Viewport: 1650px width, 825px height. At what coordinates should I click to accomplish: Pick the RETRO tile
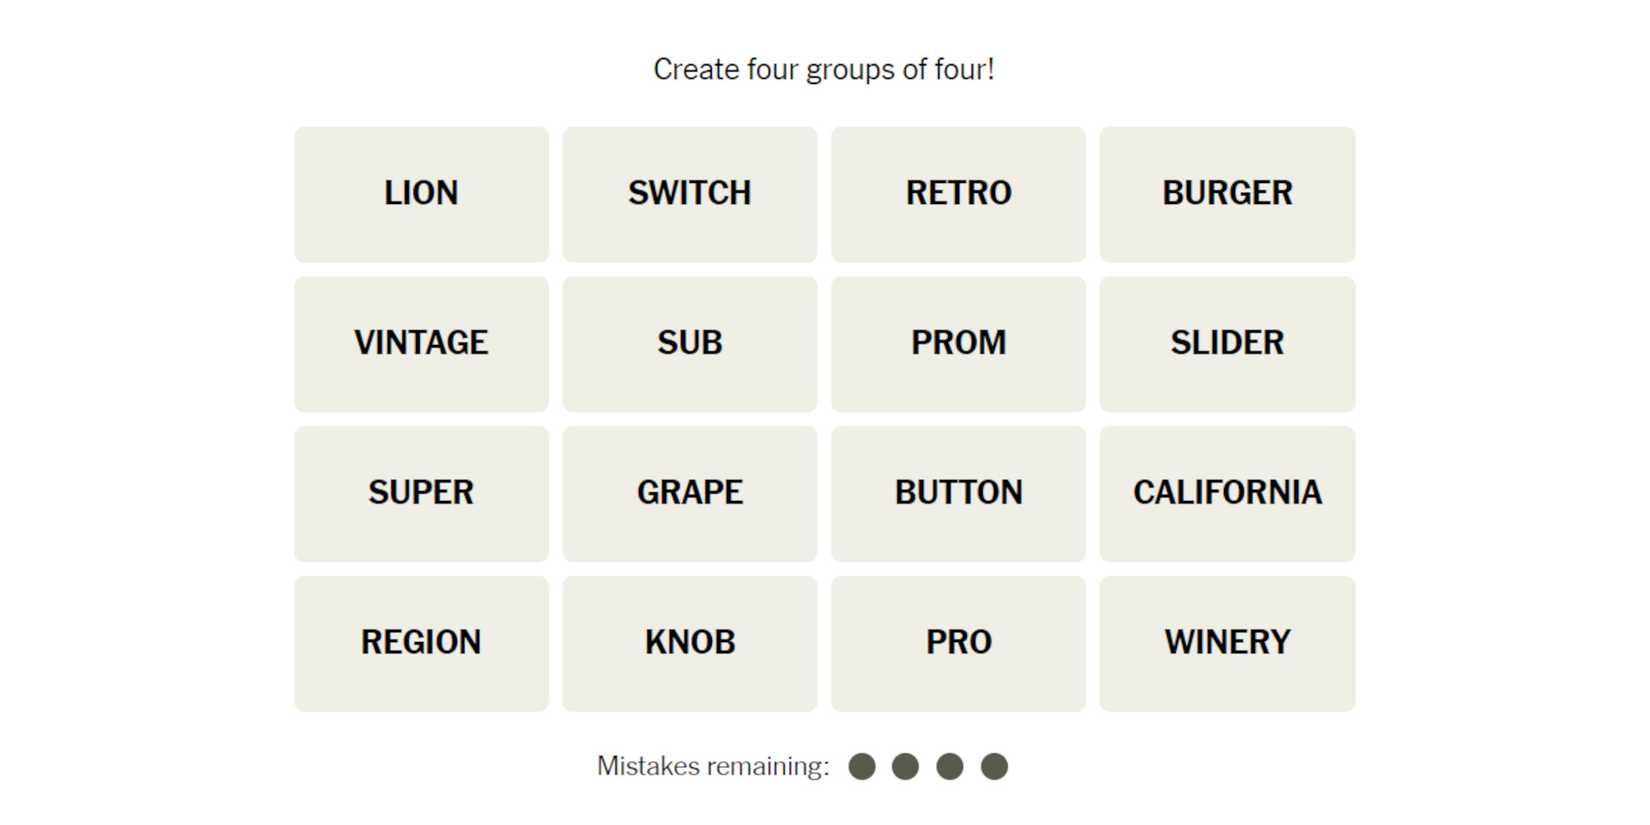tap(958, 194)
